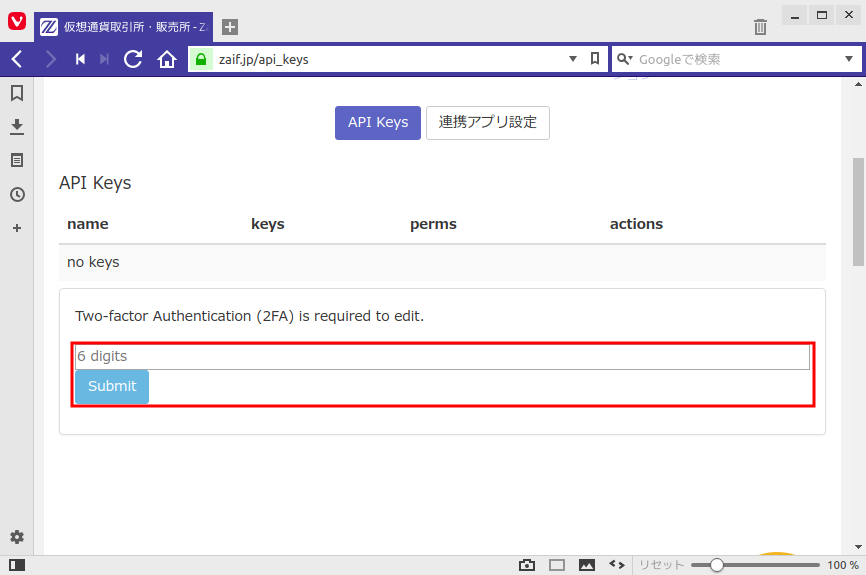Expand the search field history dropdown

(x=849, y=59)
